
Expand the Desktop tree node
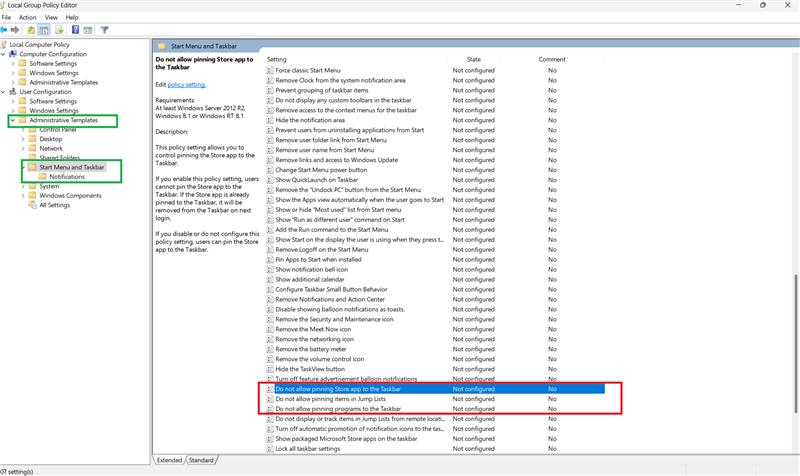tap(23, 139)
